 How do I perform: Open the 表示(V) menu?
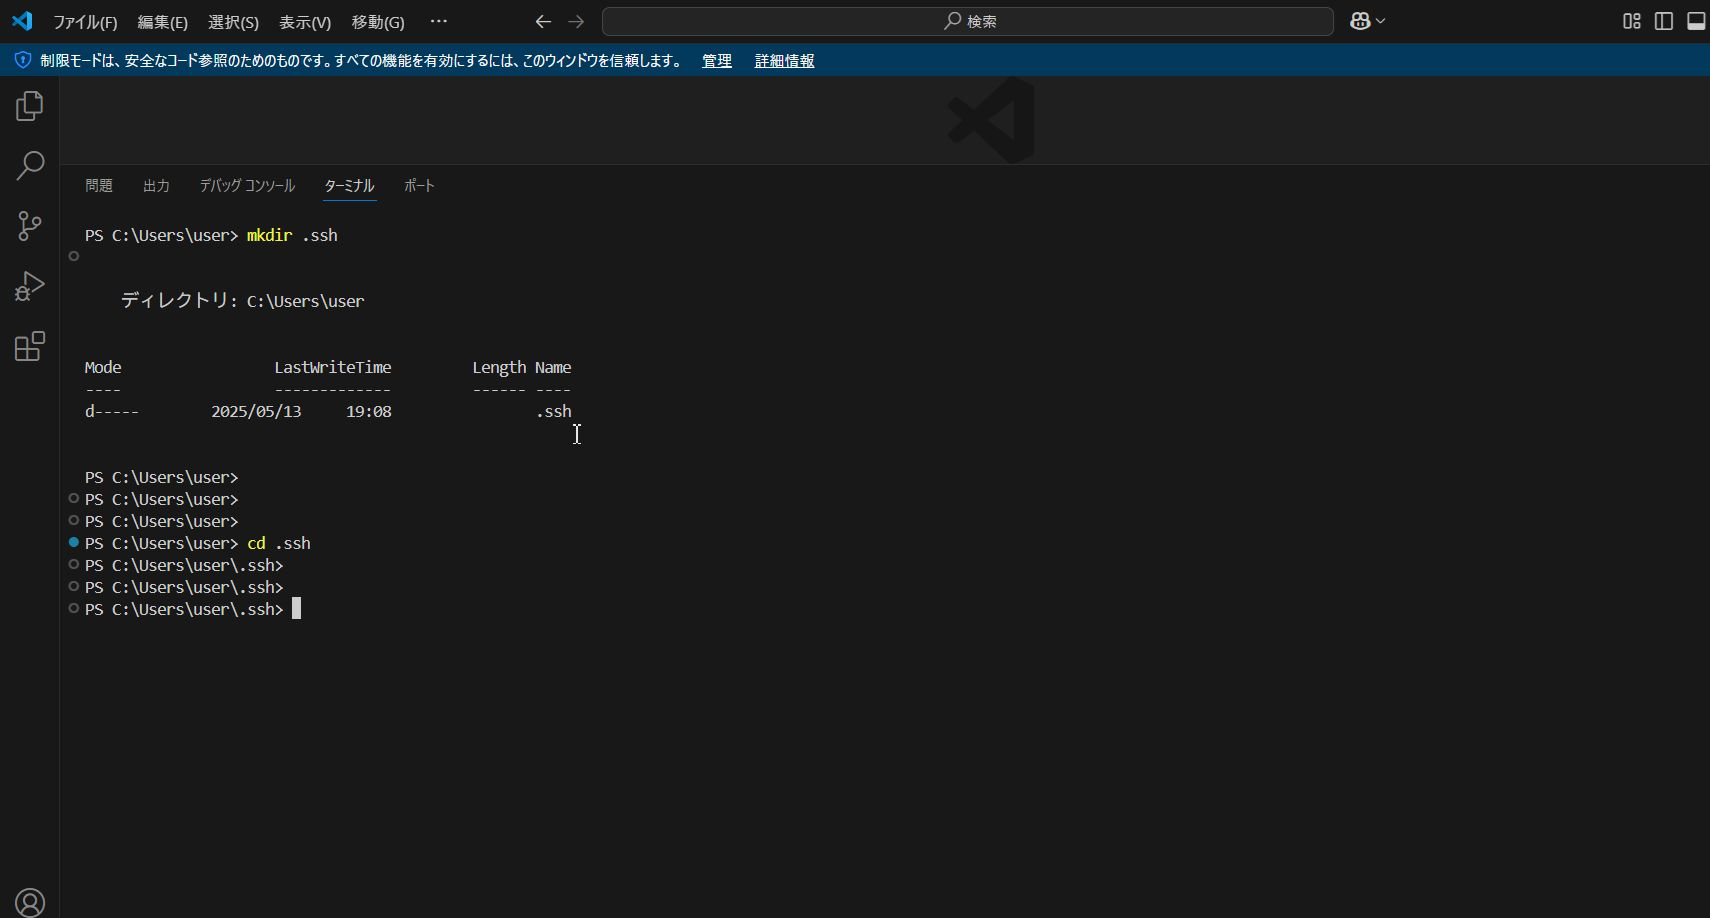coord(305,22)
